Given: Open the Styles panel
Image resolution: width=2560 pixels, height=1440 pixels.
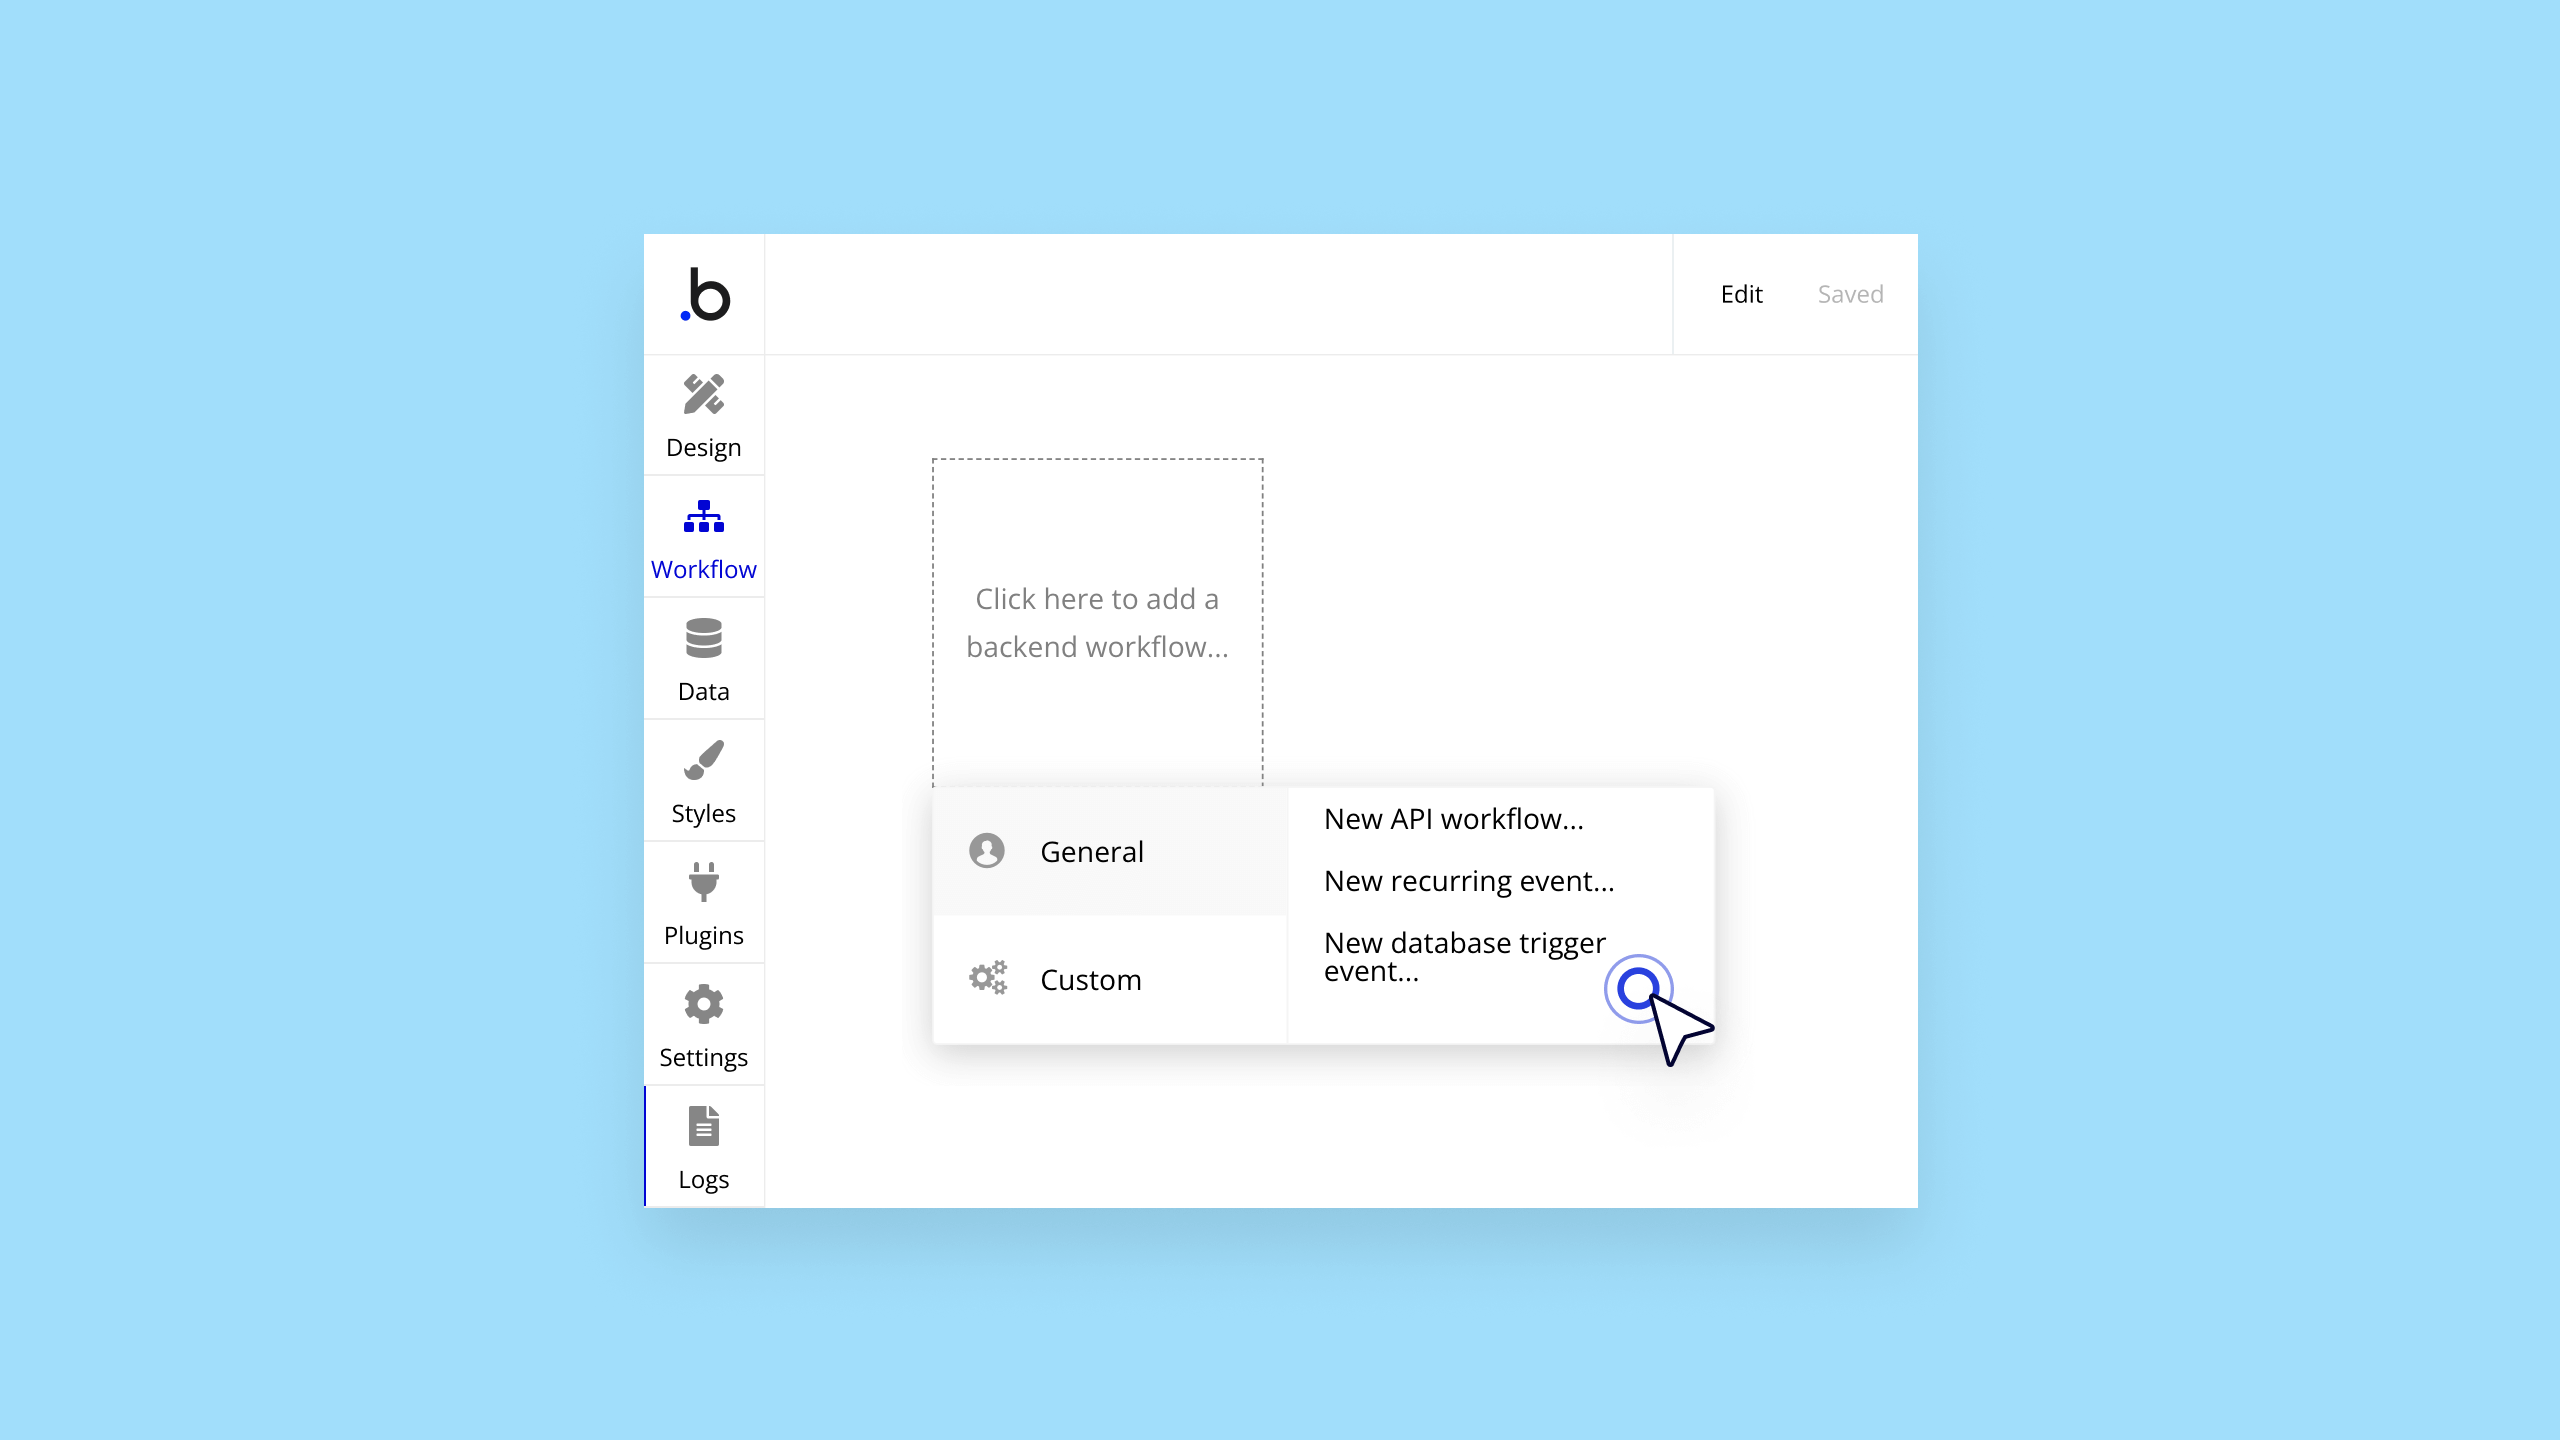Looking at the screenshot, I should click(703, 781).
